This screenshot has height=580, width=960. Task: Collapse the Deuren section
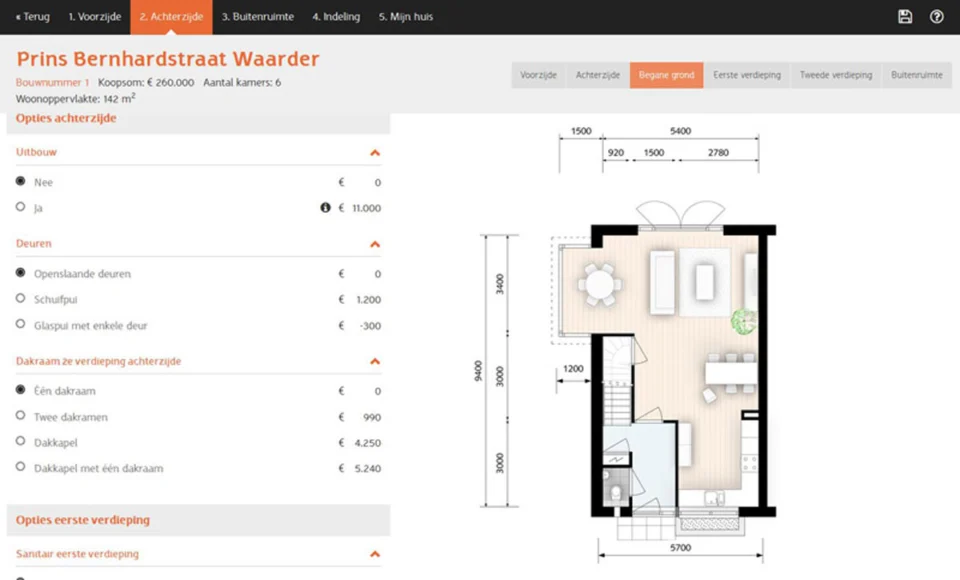(x=375, y=244)
